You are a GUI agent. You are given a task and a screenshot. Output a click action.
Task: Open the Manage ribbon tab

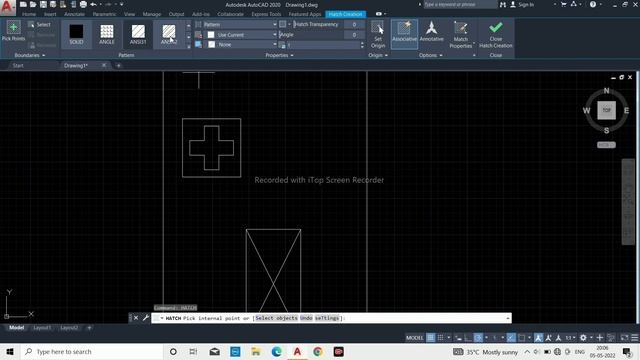152,14
